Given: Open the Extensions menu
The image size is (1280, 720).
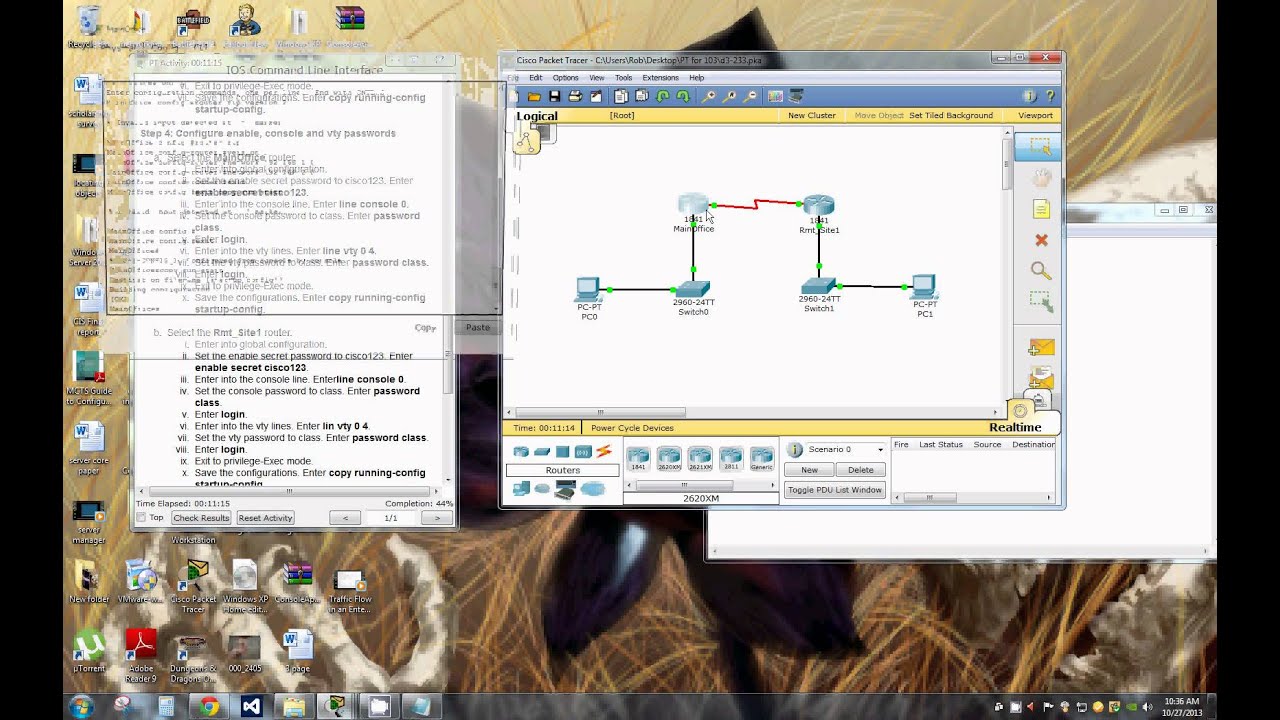Looking at the screenshot, I should [x=660, y=78].
